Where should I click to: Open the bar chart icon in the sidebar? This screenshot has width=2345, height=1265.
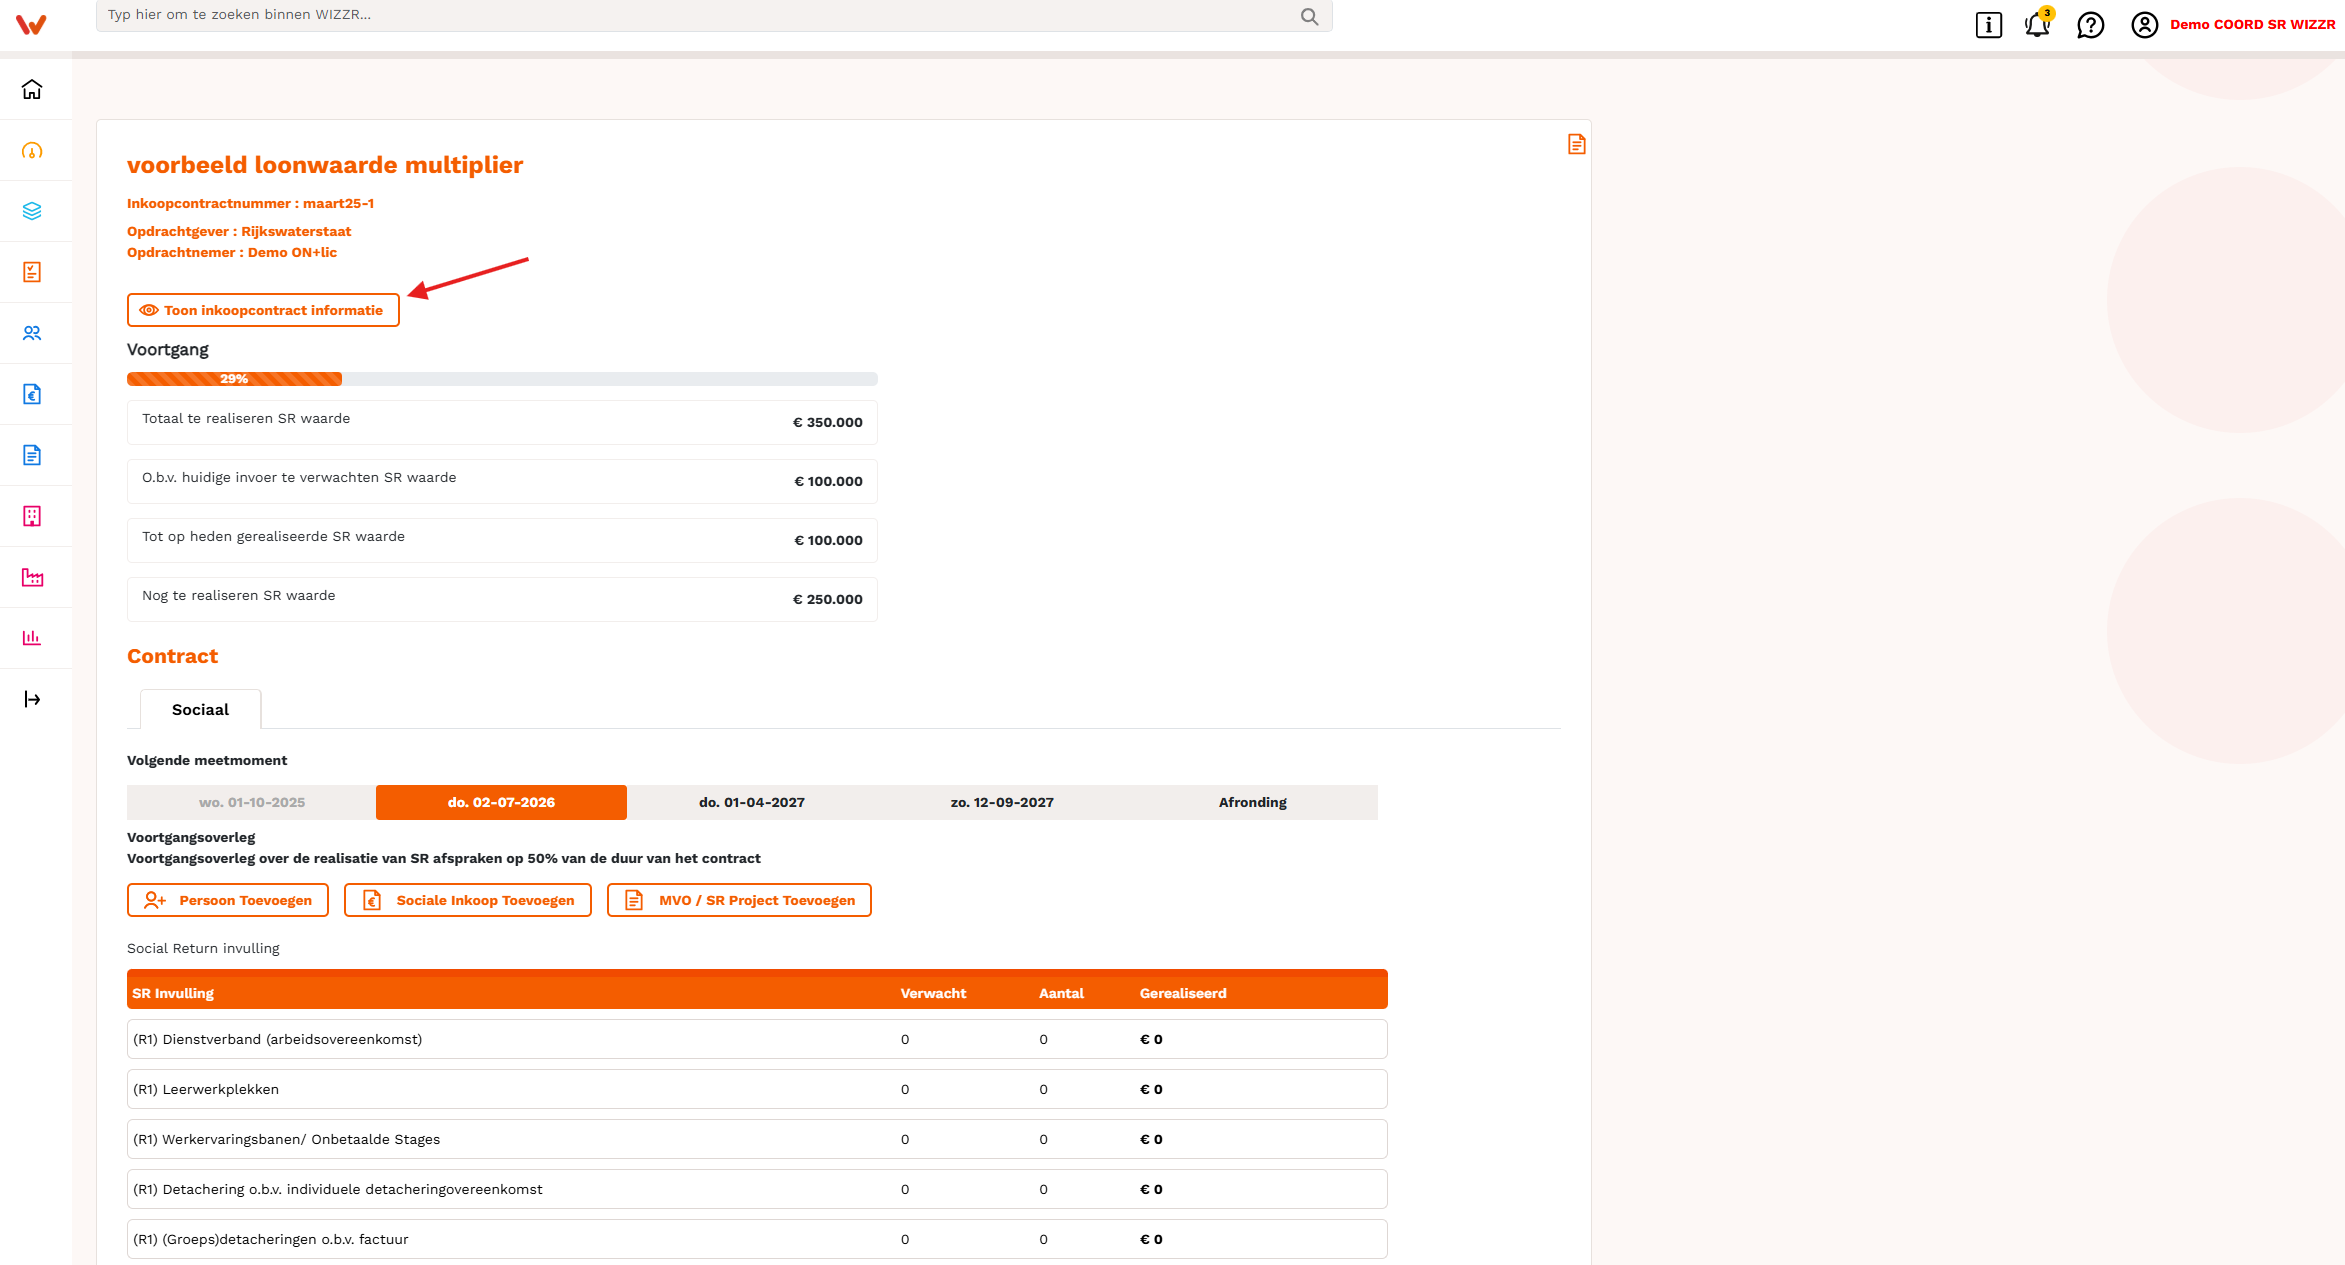tap(32, 638)
